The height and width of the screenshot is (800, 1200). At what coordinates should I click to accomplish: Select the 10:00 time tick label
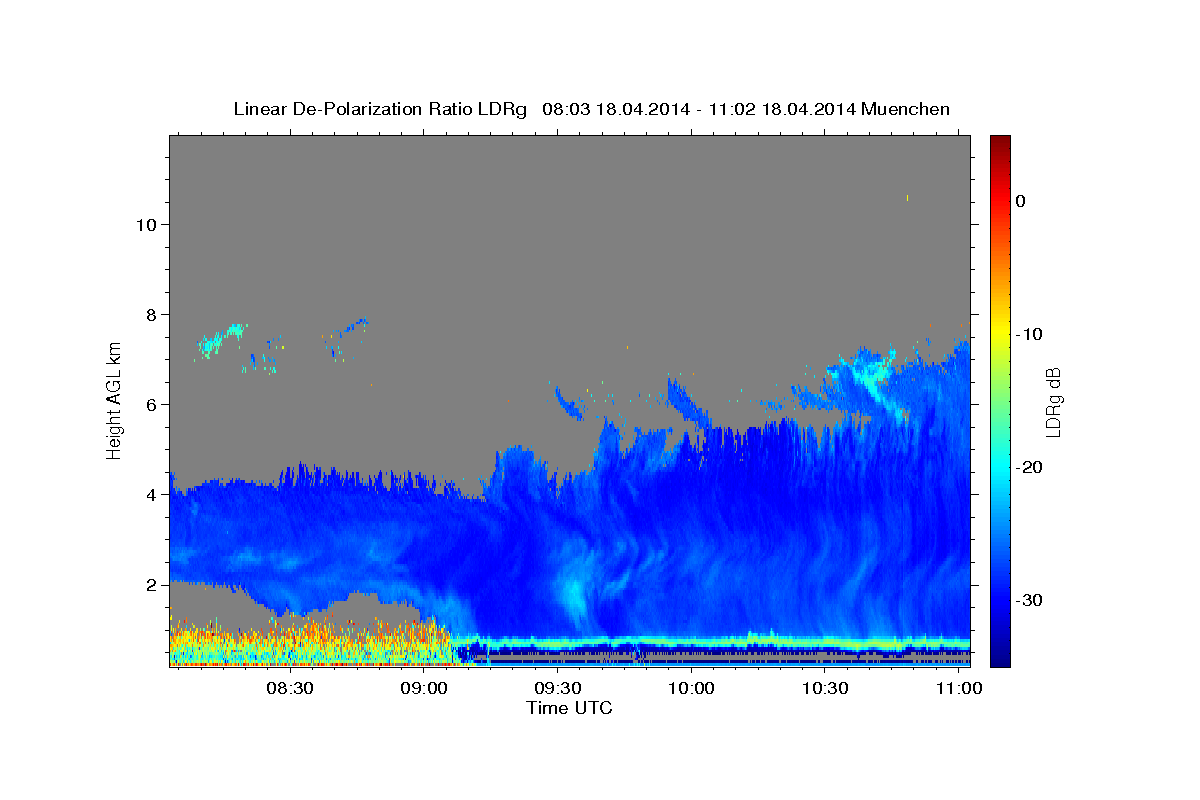click(691, 689)
